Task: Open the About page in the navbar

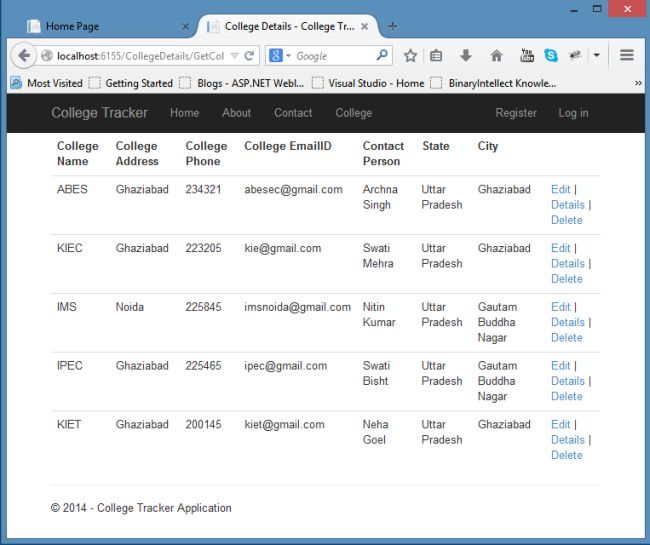Action: pyautogui.click(x=236, y=113)
